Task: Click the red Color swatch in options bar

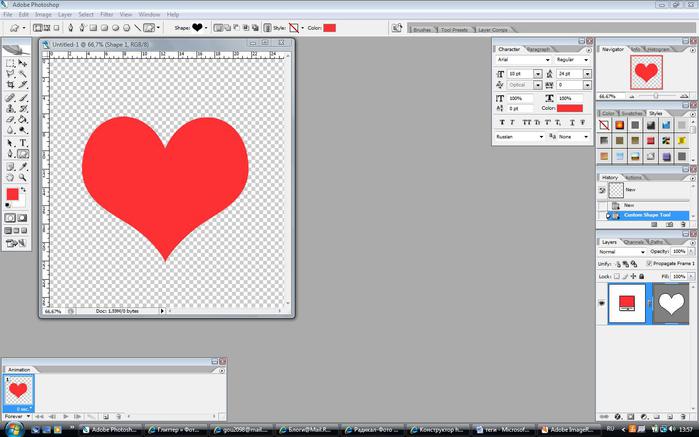Action: pyautogui.click(x=329, y=28)
